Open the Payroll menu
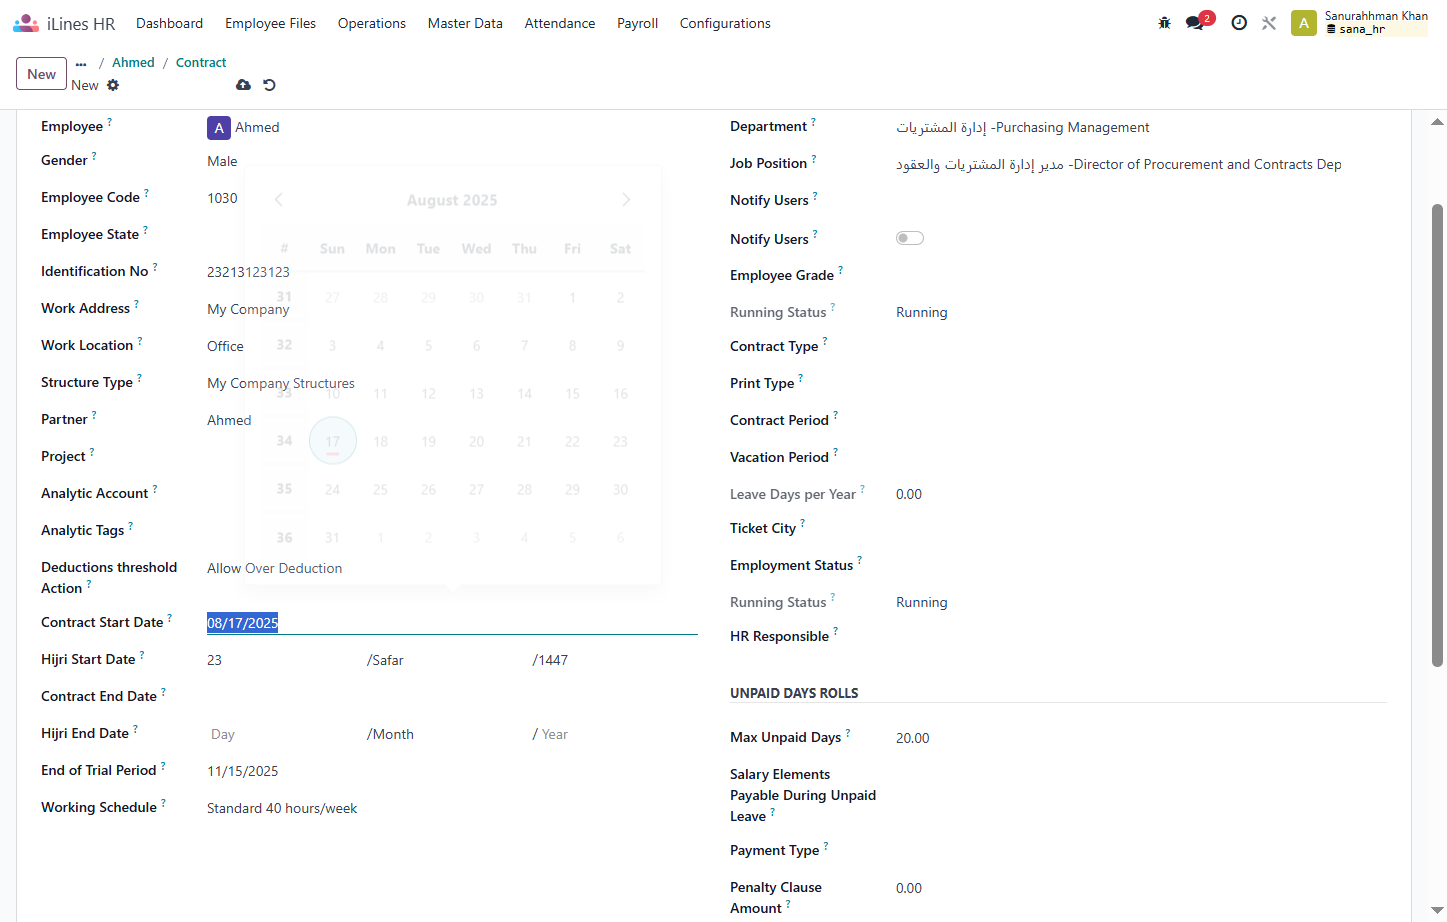This screenshot has width=1447, height=922. (x=637, y=23)
